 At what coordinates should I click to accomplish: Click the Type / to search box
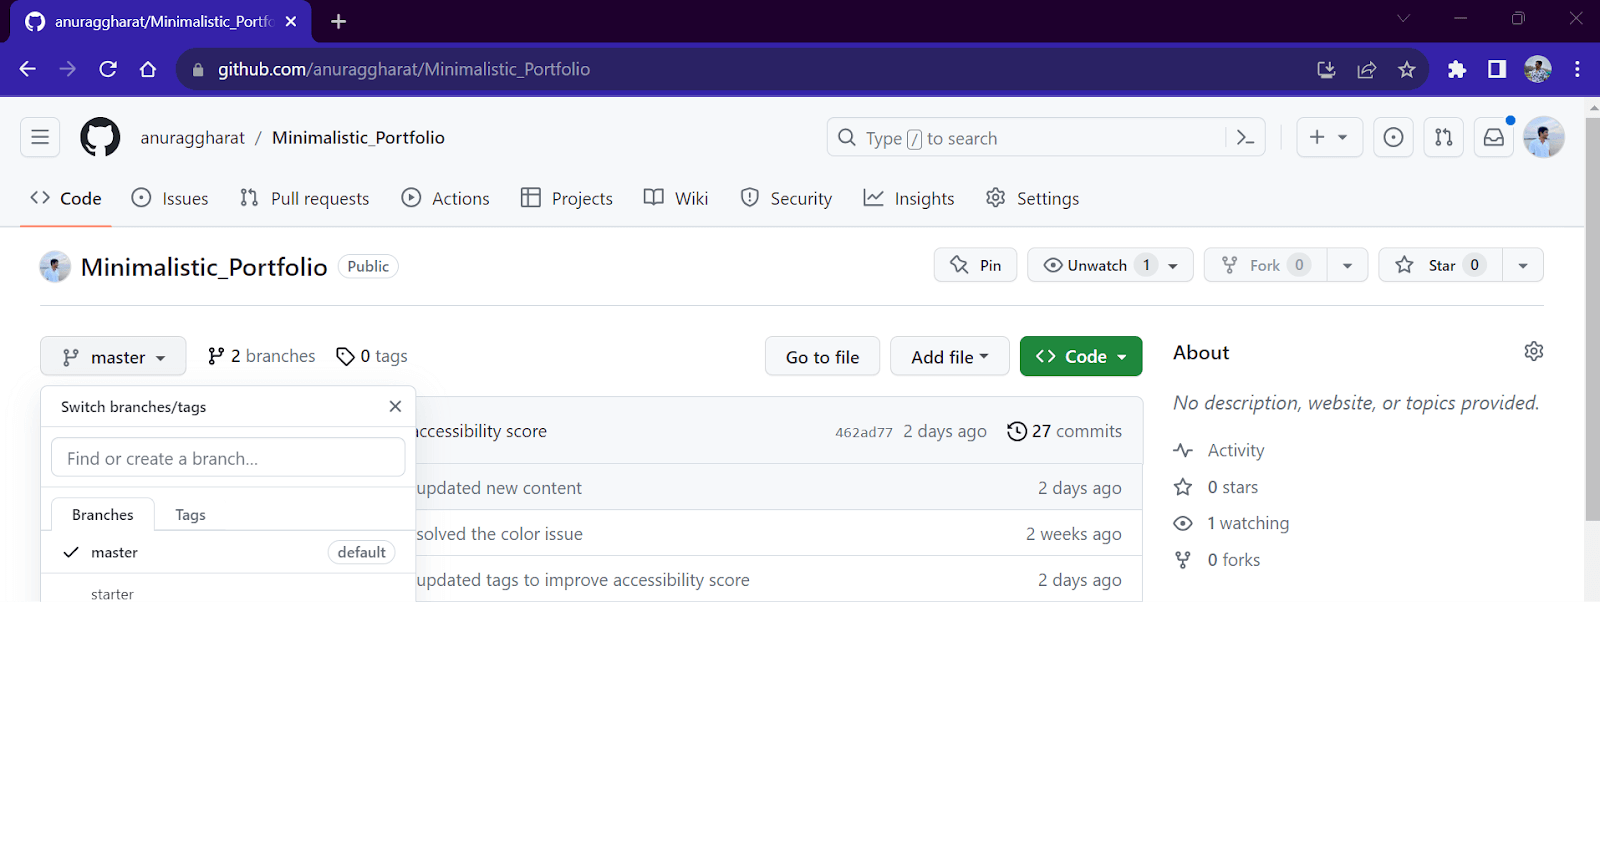[x=1046, y=138]
